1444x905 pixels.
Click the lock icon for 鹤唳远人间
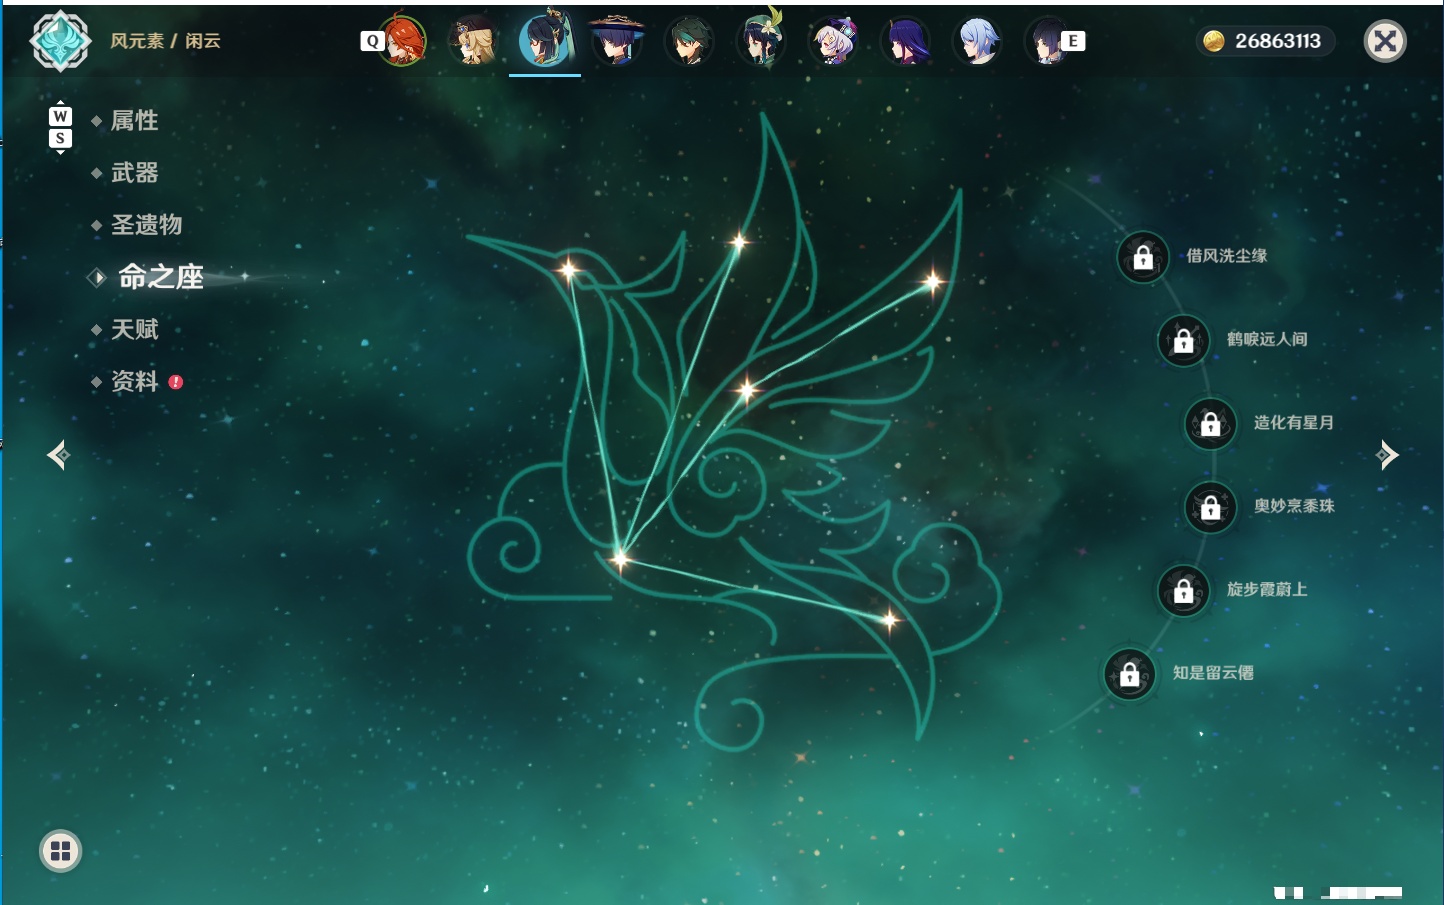tap(1183, 340)
